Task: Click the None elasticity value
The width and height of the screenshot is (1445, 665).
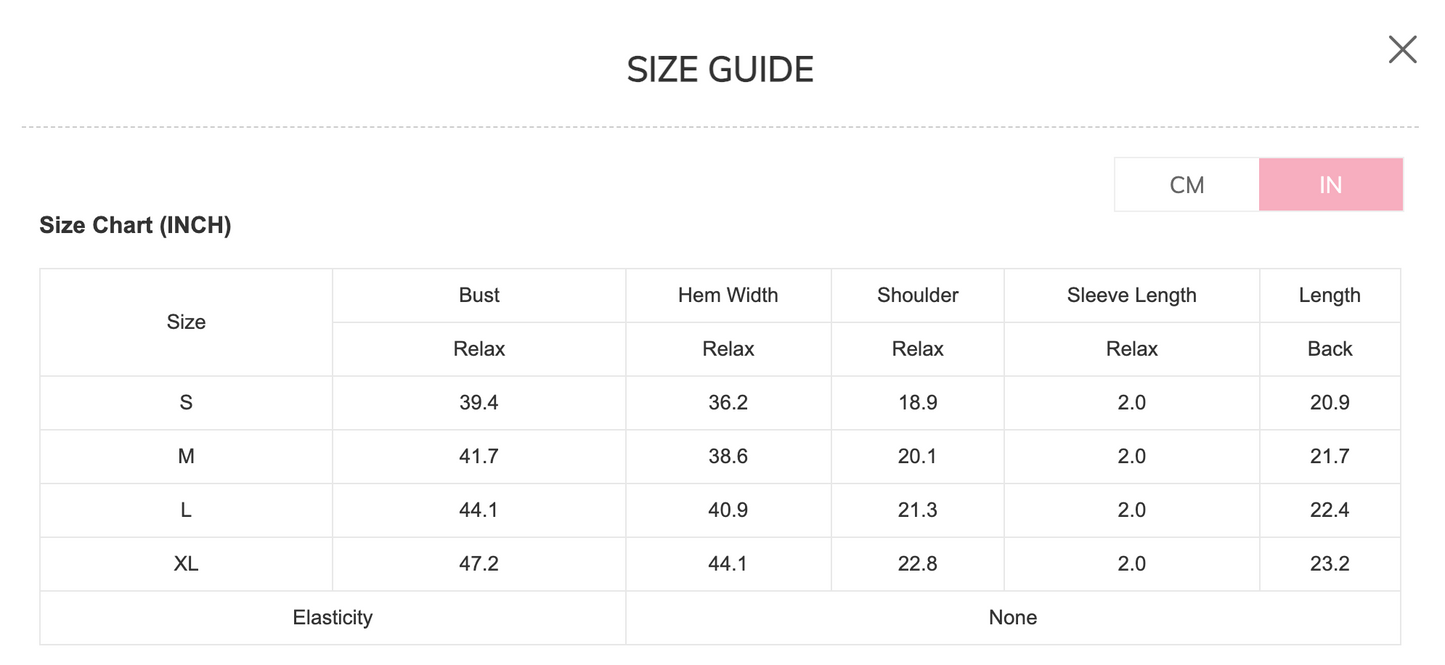Action: 1012,618
